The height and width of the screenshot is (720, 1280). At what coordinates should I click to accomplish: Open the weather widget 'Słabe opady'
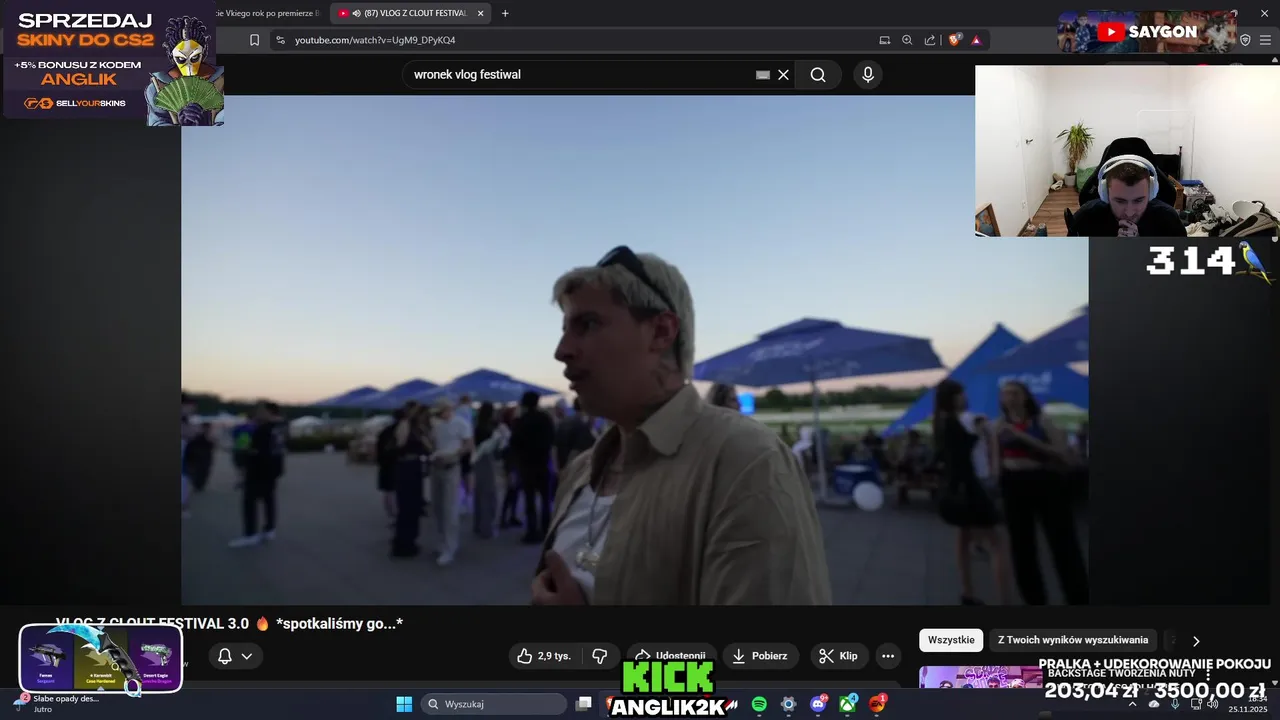(x=58, y=703)
